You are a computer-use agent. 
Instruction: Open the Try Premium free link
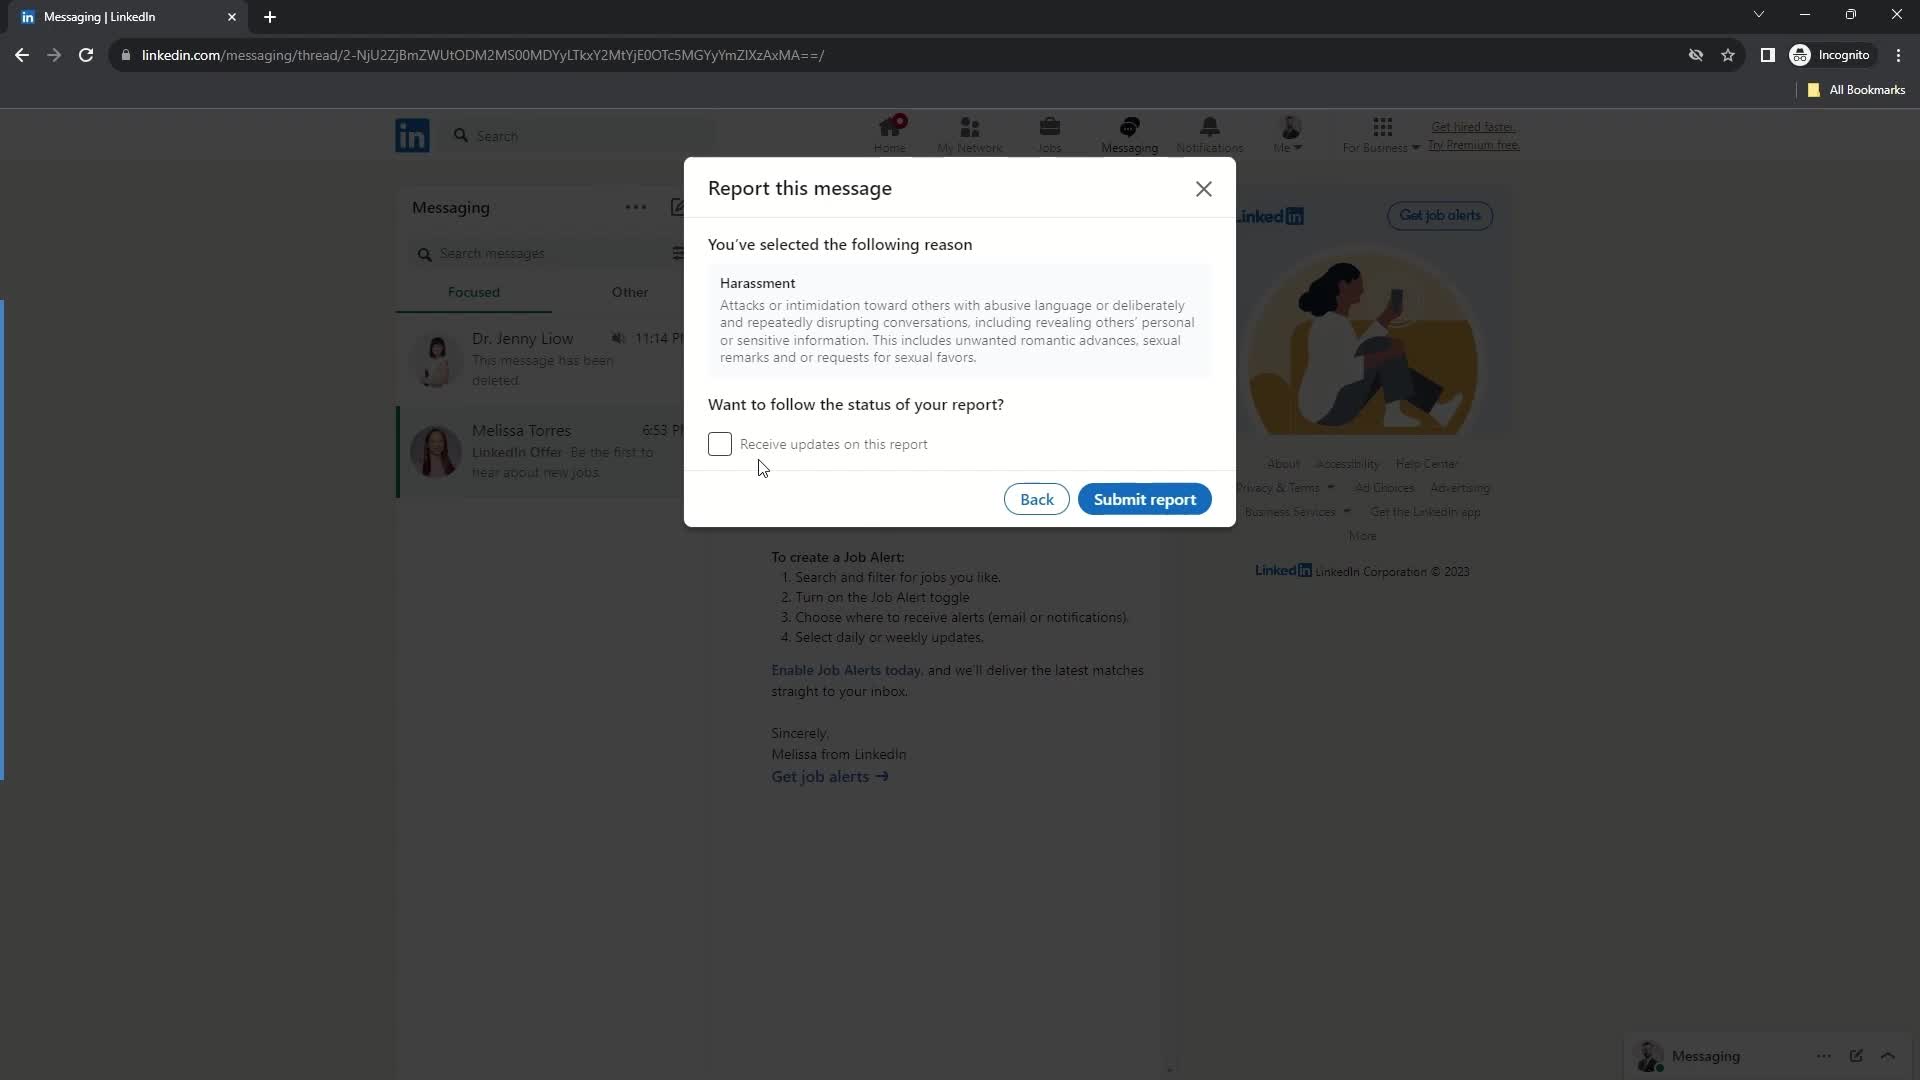(1473, 145)
